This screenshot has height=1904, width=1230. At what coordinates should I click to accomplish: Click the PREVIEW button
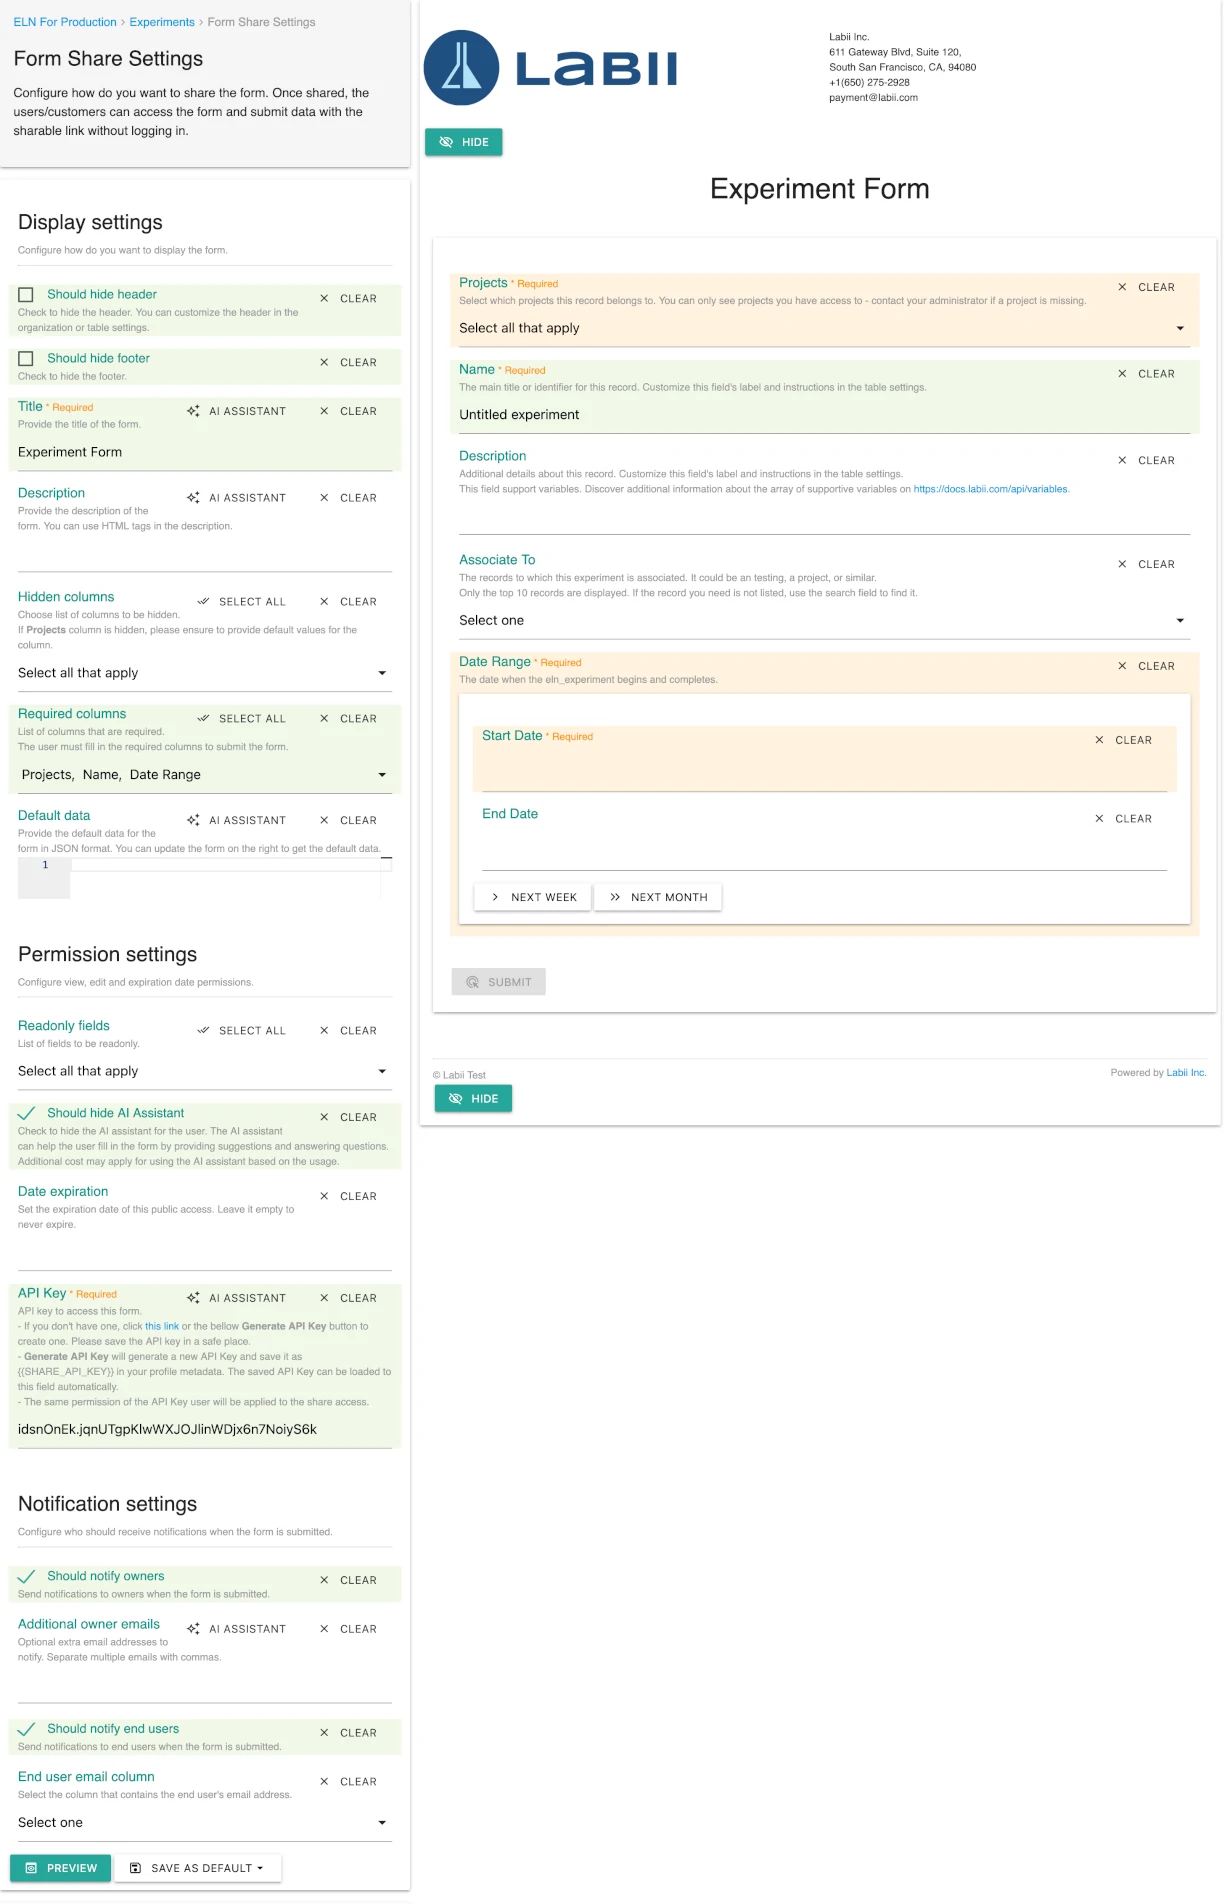(60, 1868)
